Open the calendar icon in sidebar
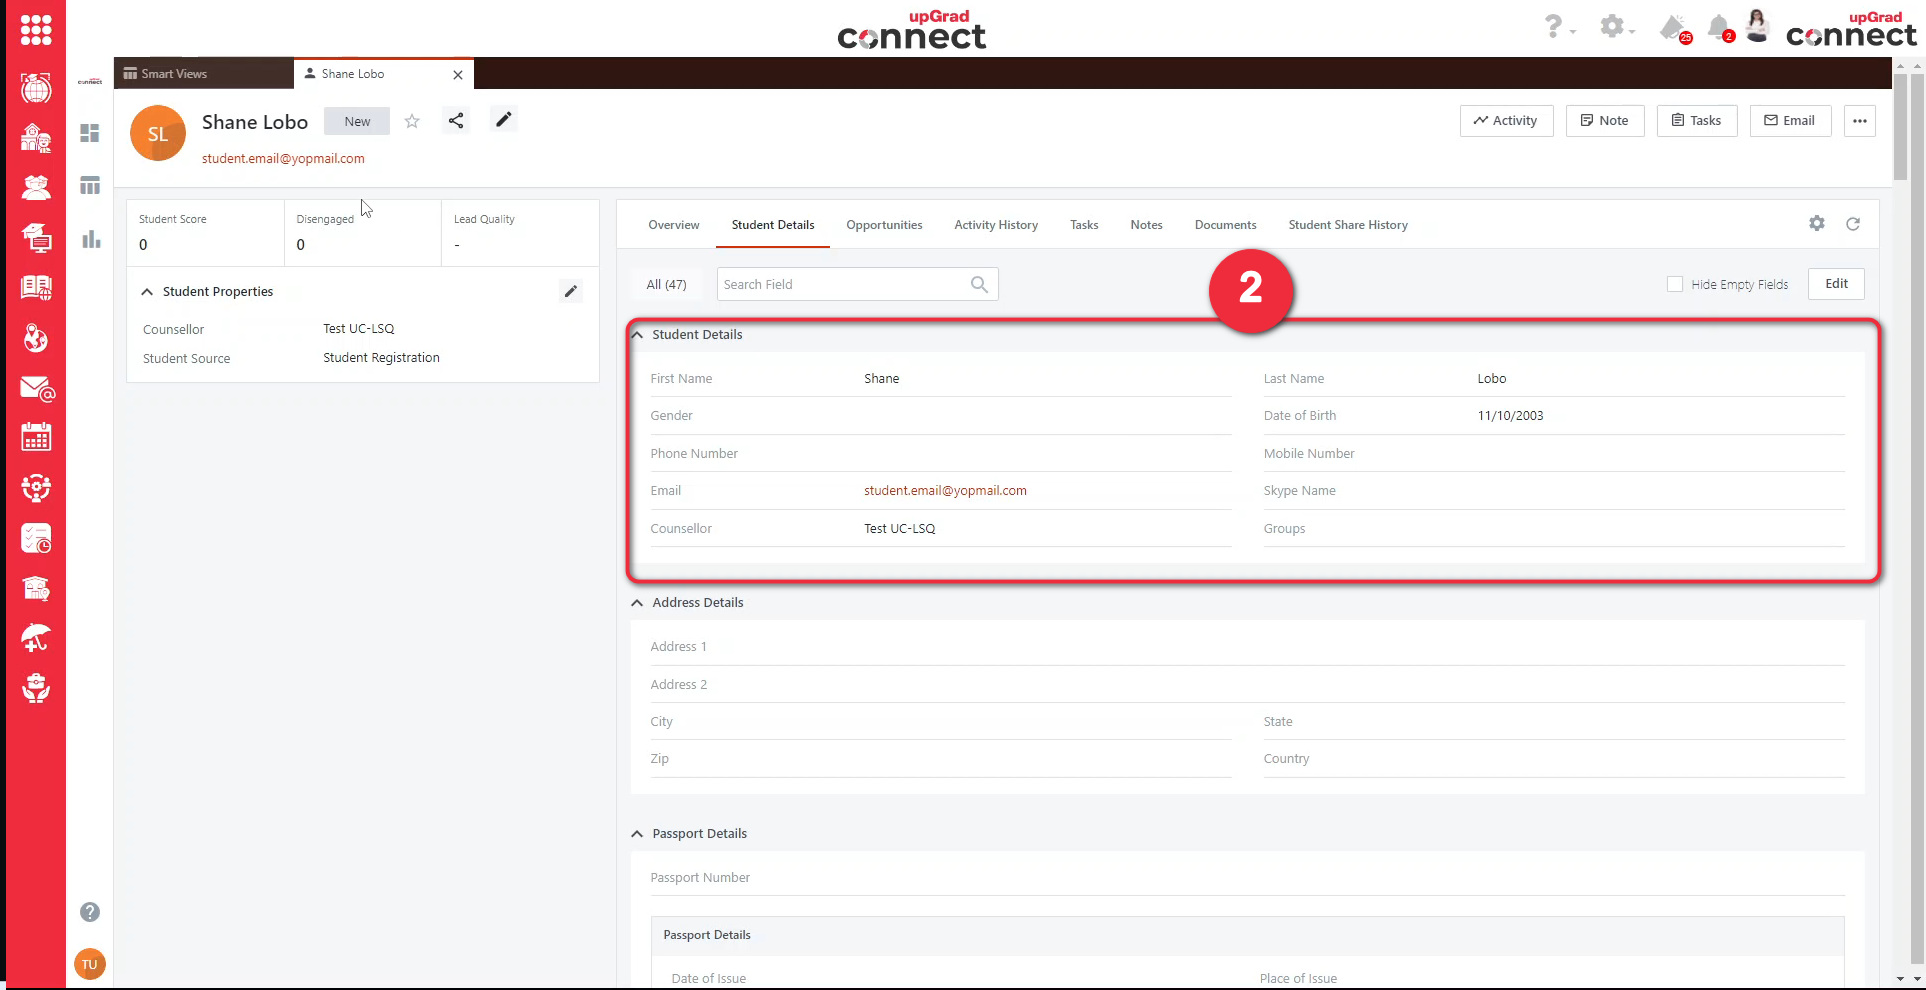1926x990 pixels. click(36, 438)
